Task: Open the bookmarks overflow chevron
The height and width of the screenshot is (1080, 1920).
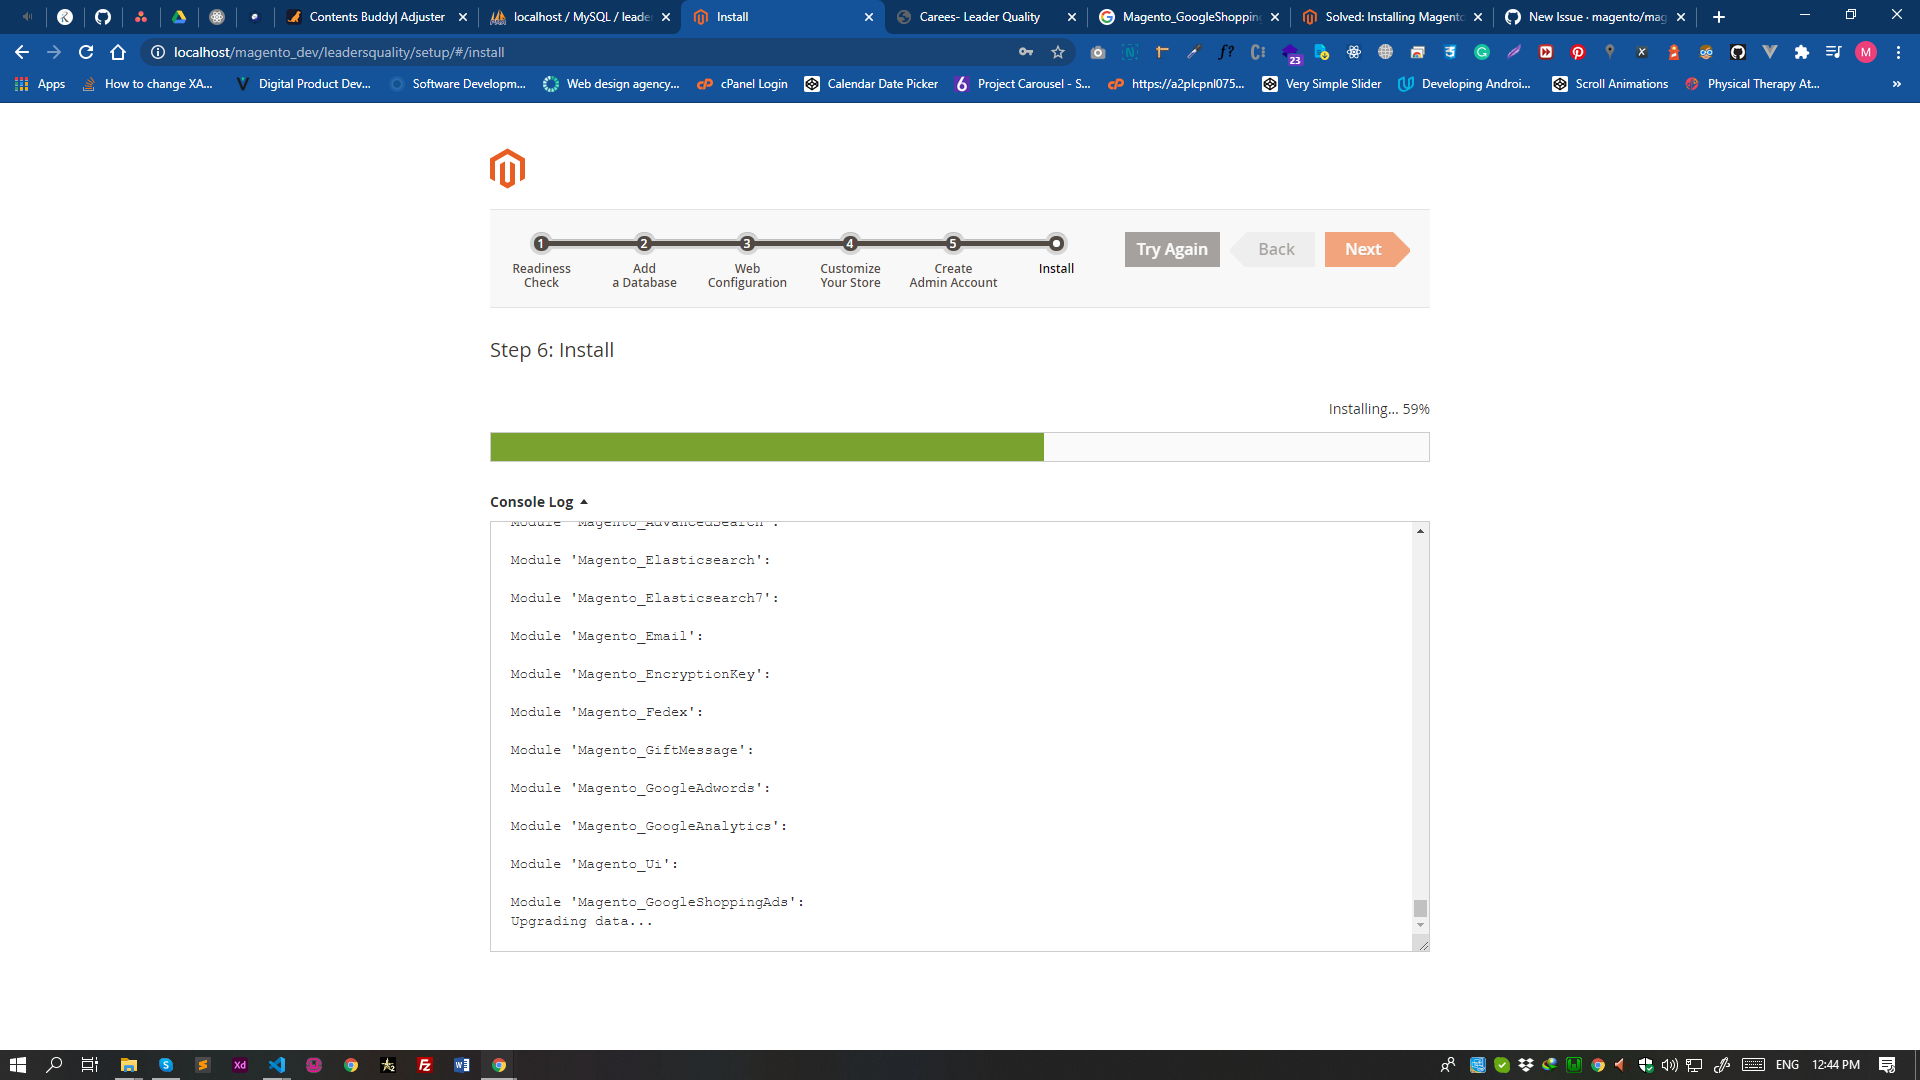Action: tap(1897, 84)
